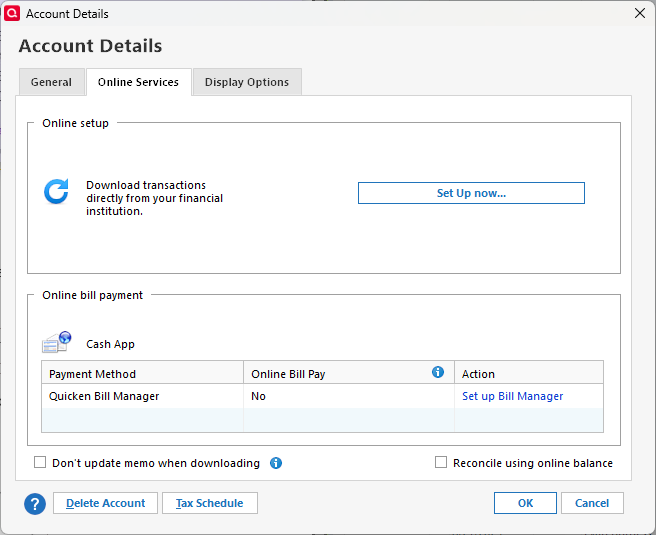The height and width of the screenshot is (535, 656).
Task: Click the Payment Method column header
Action: click(92, 374)
